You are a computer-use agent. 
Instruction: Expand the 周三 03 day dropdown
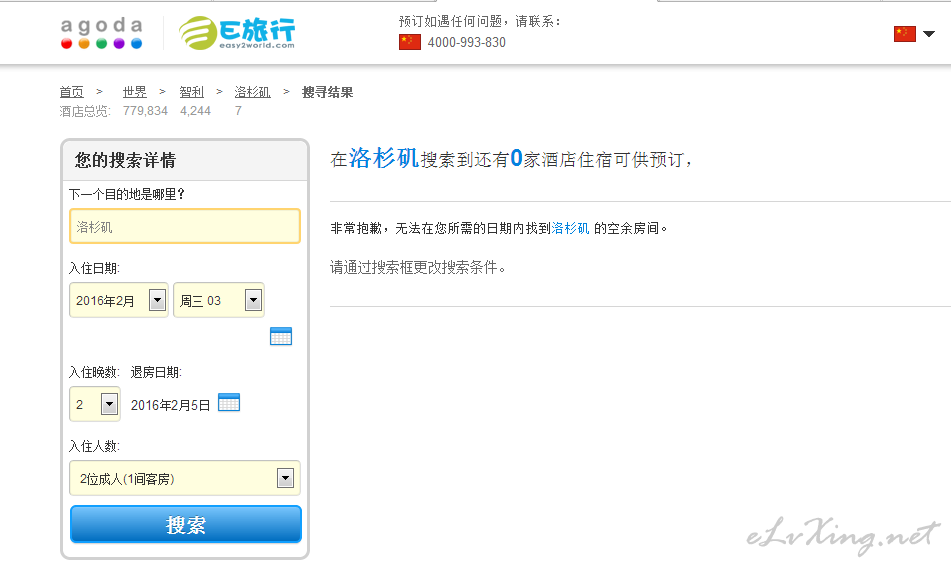pos(219,300)
